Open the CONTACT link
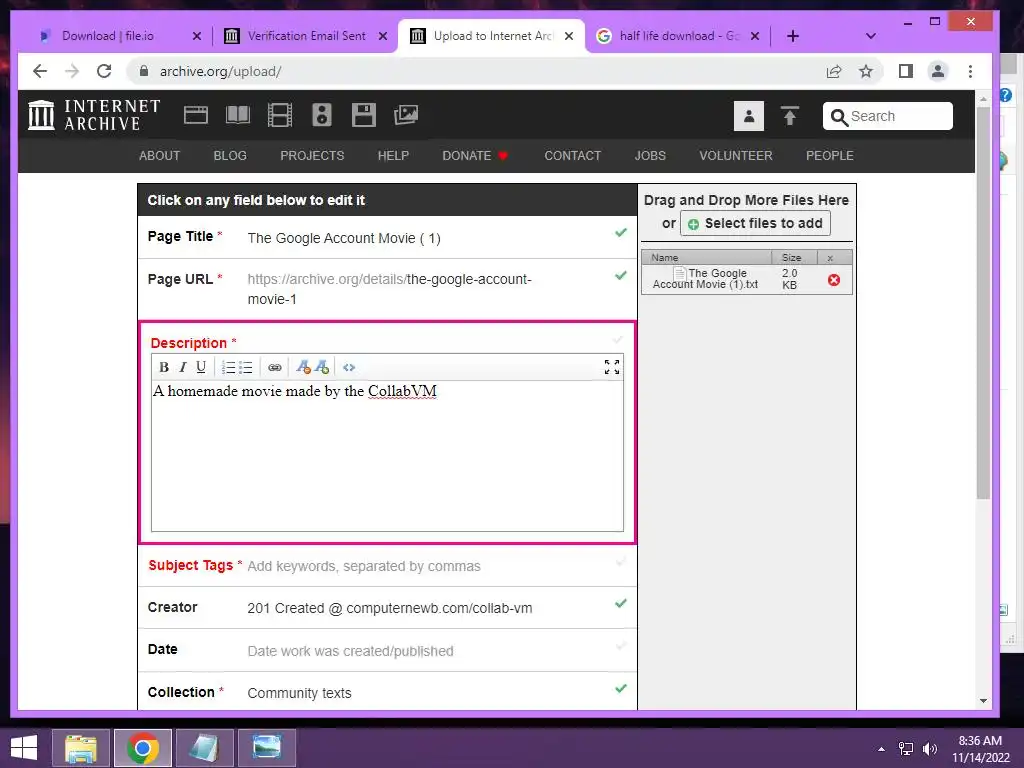The image size is (1024, 768). click(x=573, y=155)
